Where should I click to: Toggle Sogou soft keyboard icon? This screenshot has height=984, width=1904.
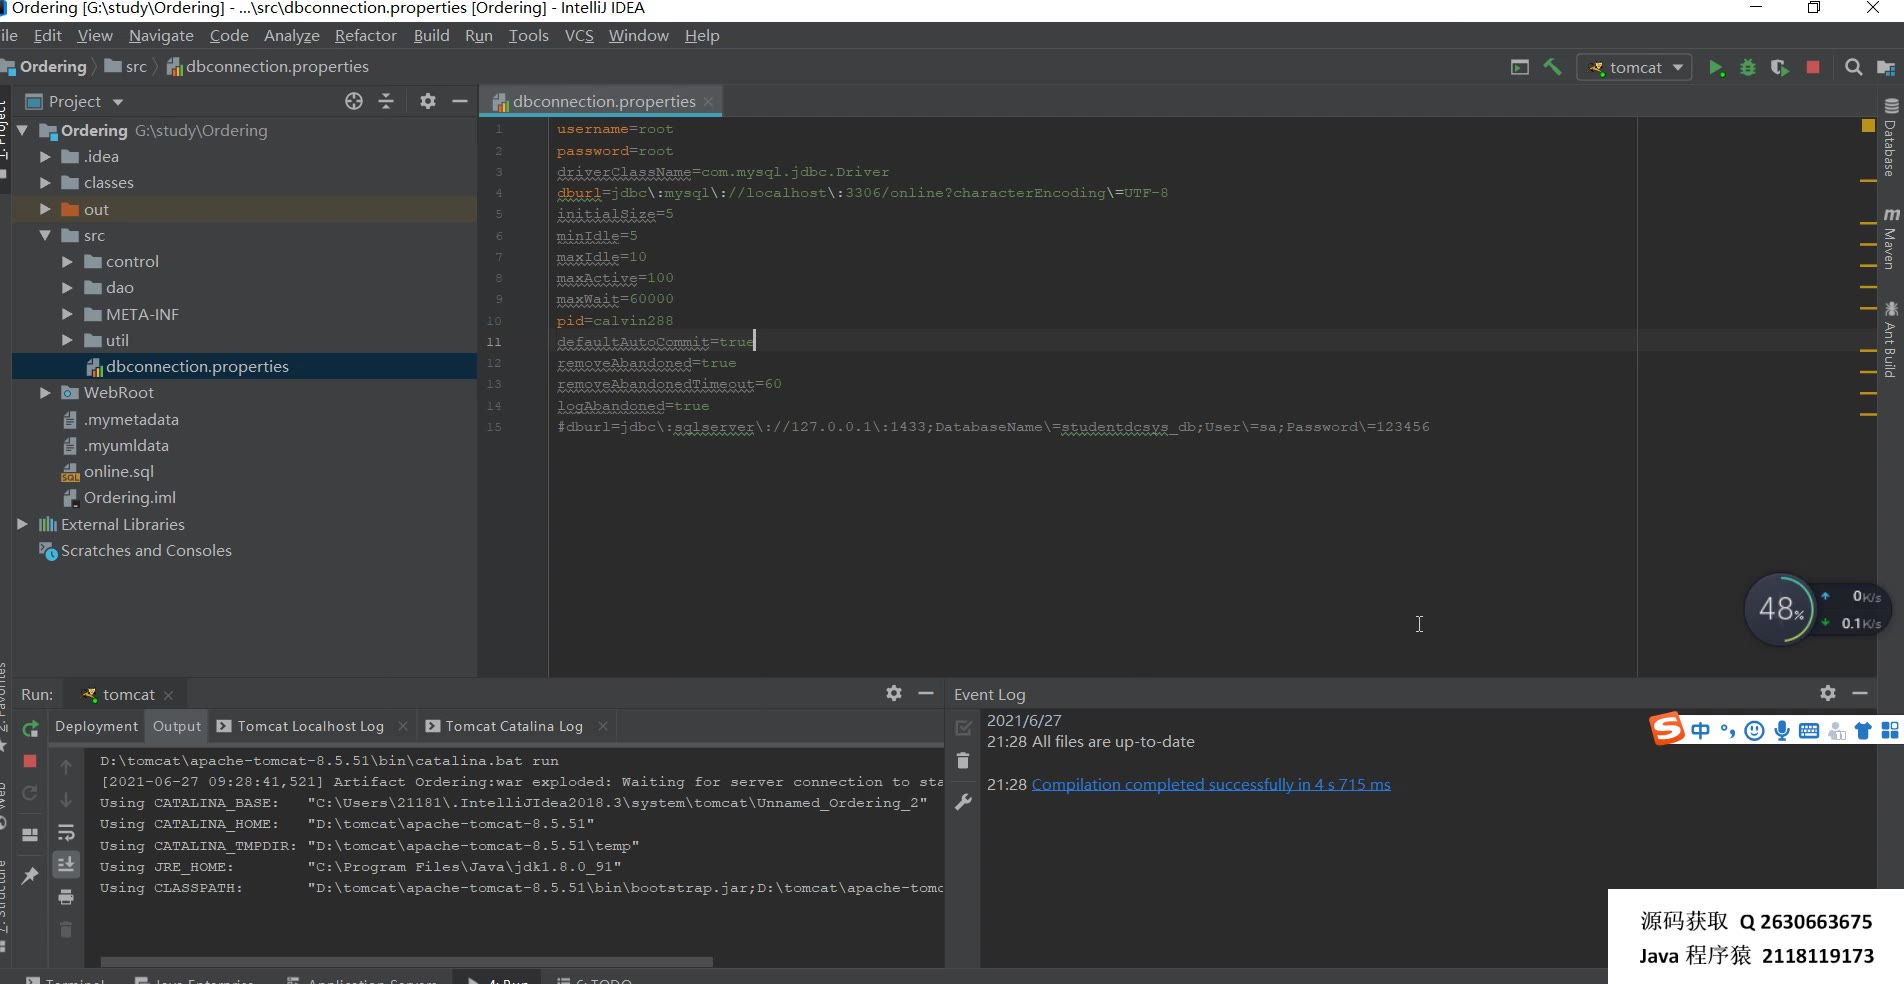1809,731
